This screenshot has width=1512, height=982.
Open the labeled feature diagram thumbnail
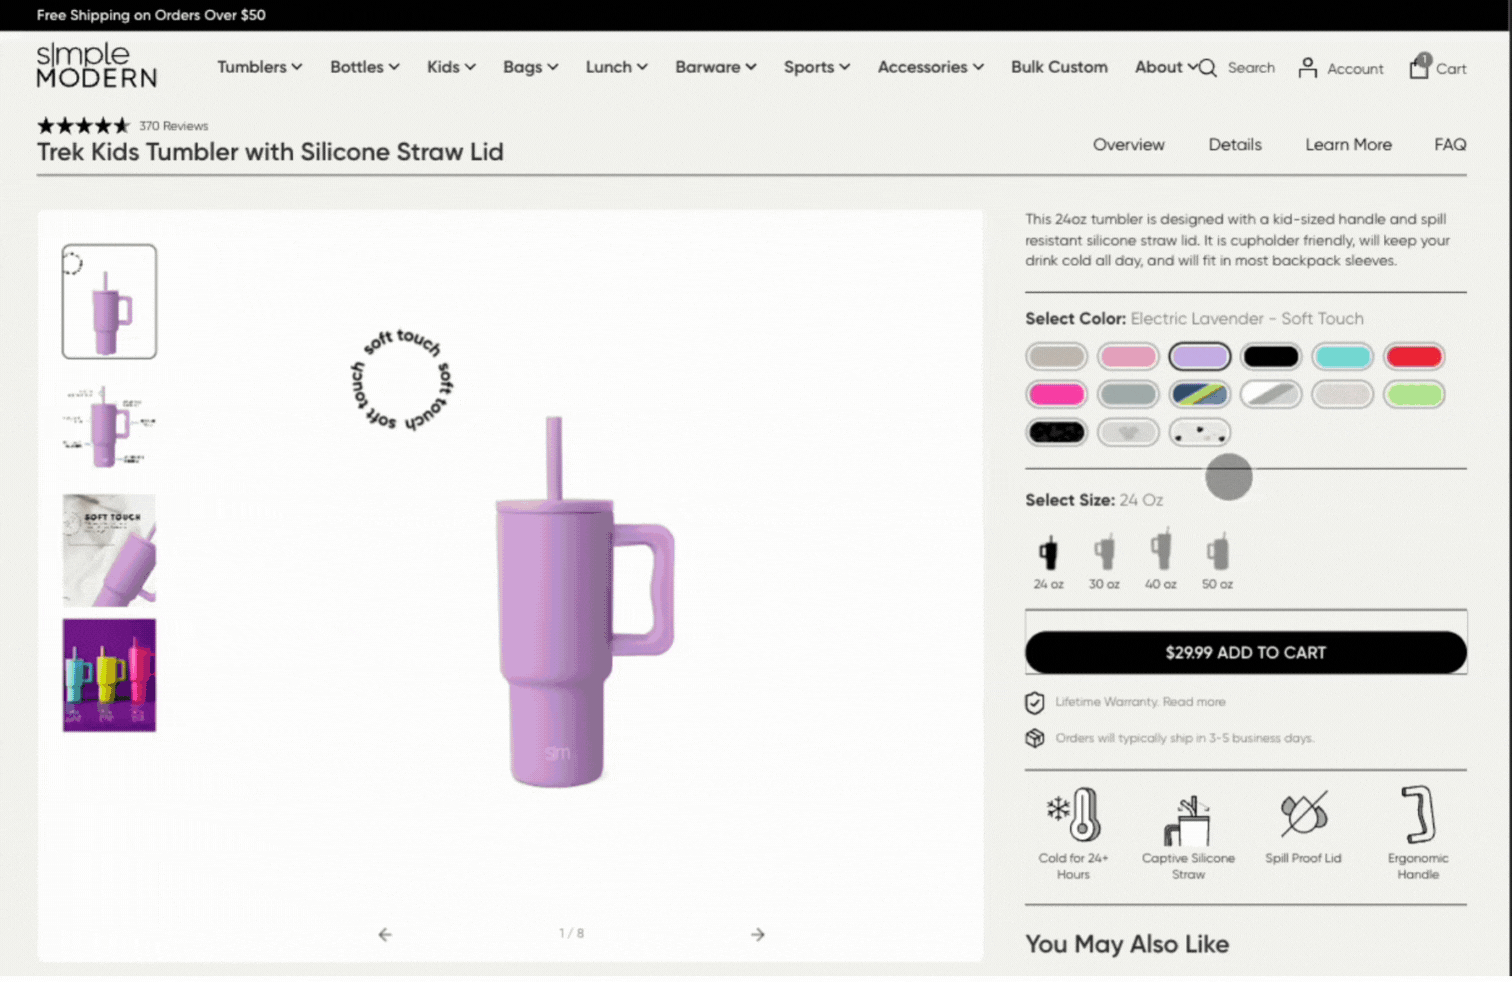click(109, 427)
